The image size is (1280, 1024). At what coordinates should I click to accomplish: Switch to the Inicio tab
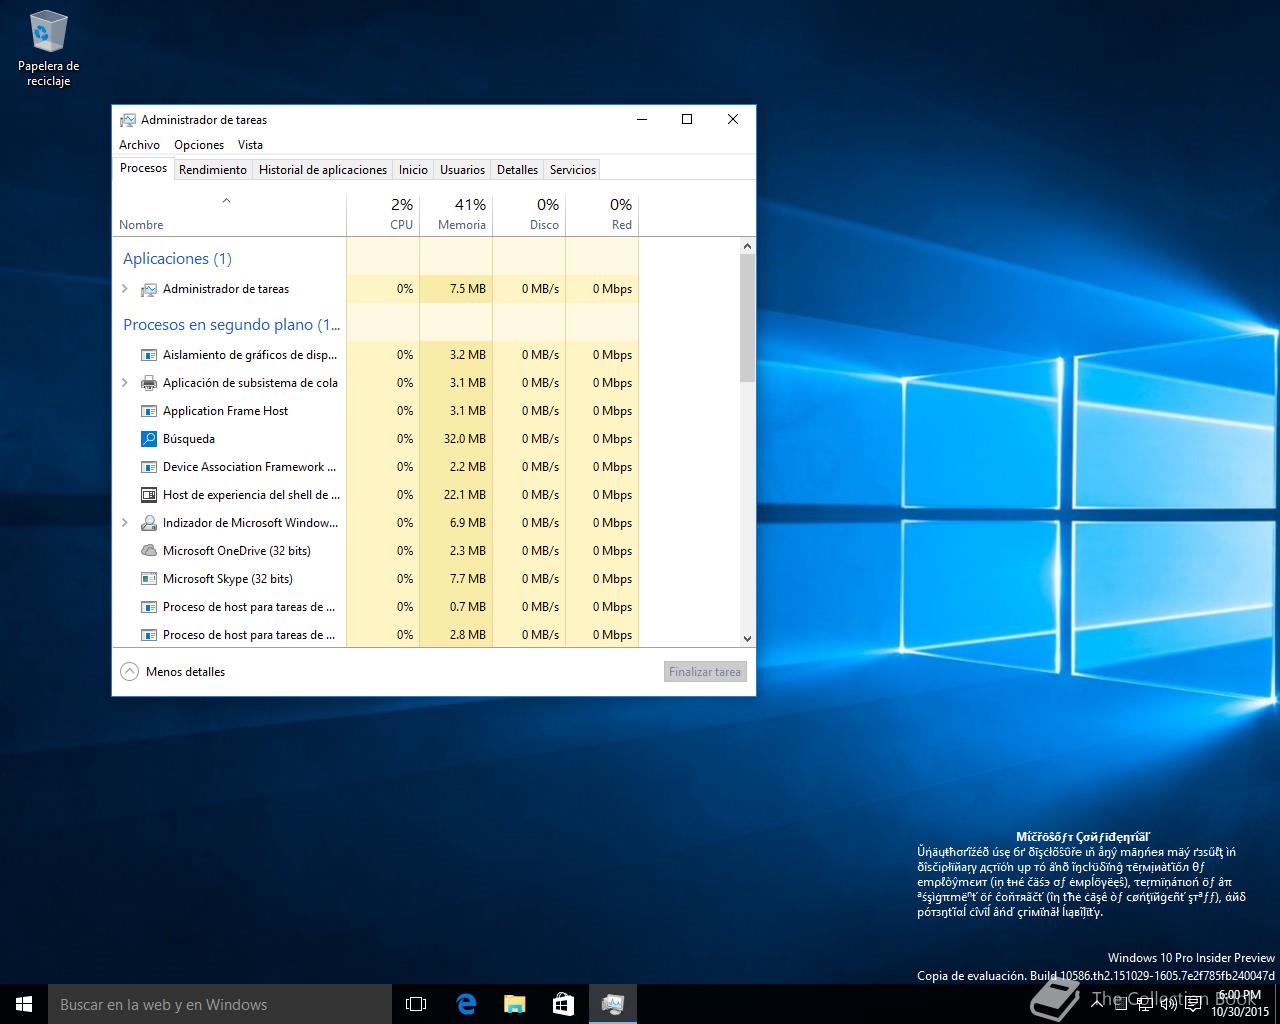414,170
